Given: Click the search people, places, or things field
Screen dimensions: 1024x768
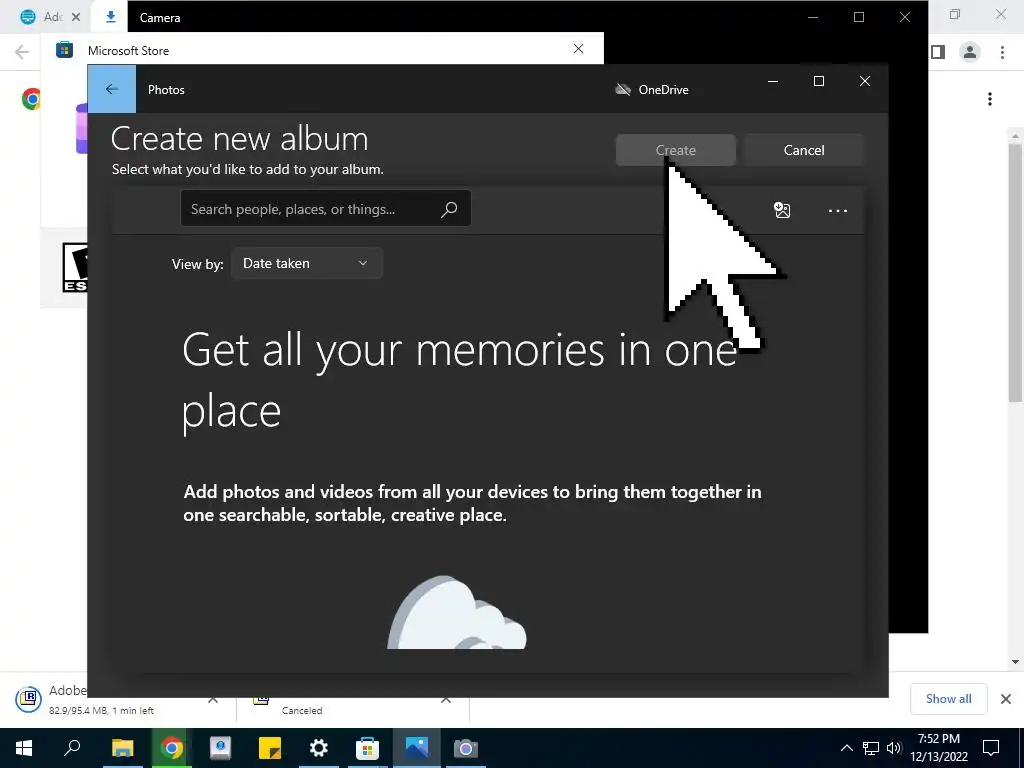Looking at the screenshot, I should coord(325,209).
